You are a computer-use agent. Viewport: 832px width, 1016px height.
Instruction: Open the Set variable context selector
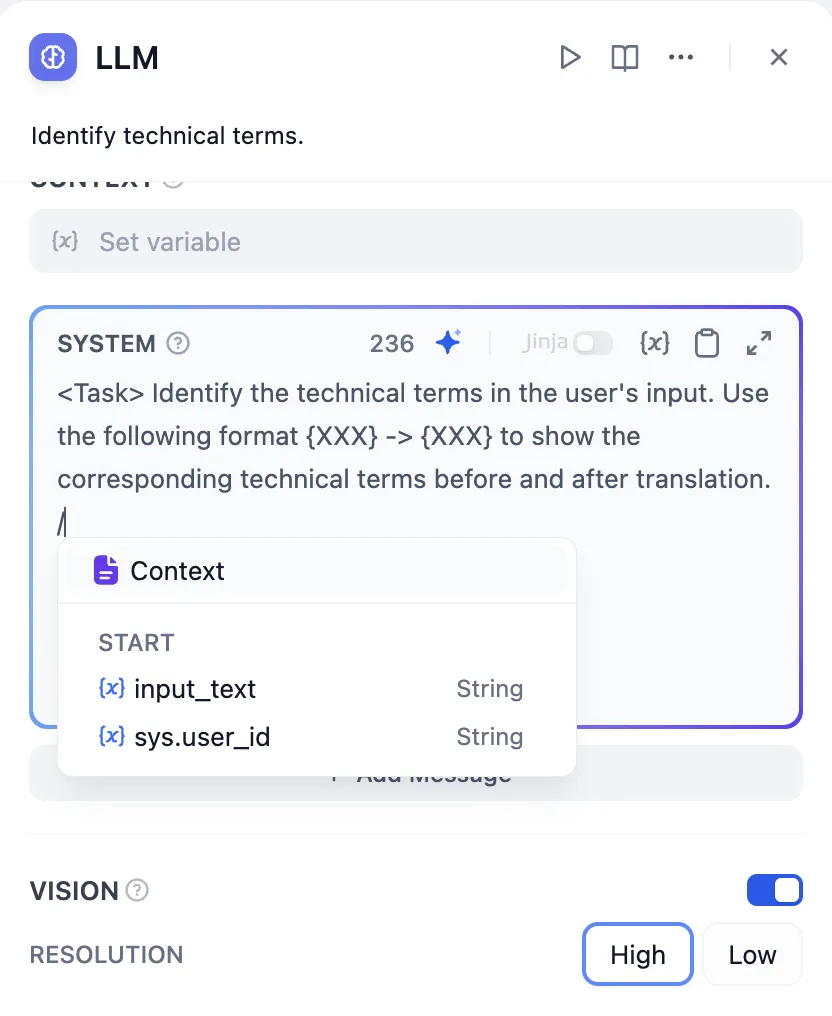tap(415, 241)
